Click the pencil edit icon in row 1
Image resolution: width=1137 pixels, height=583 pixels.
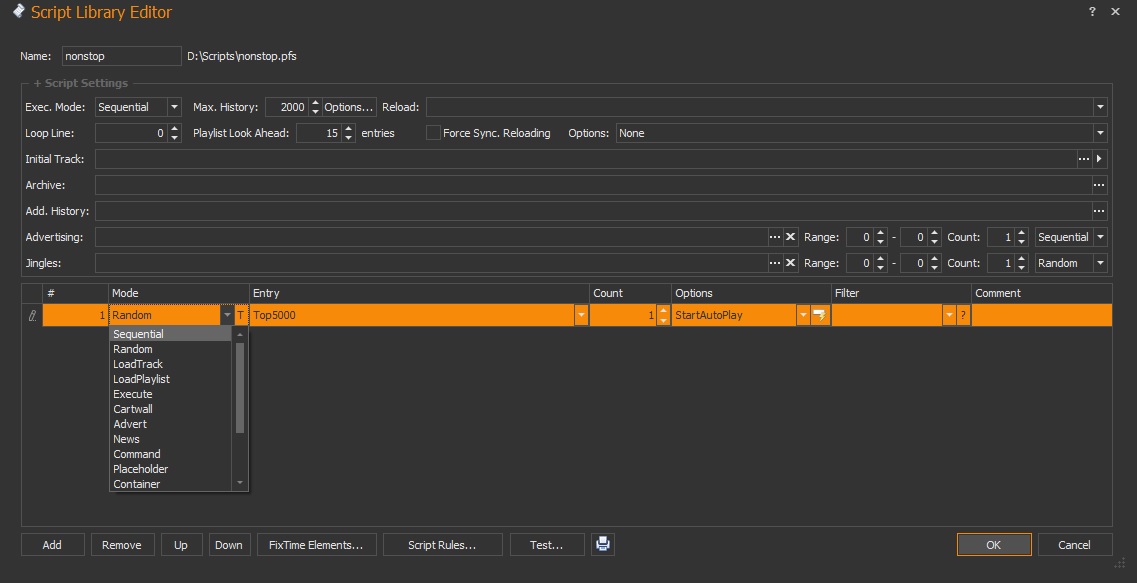pyautogui.click(x=32, y=315)
